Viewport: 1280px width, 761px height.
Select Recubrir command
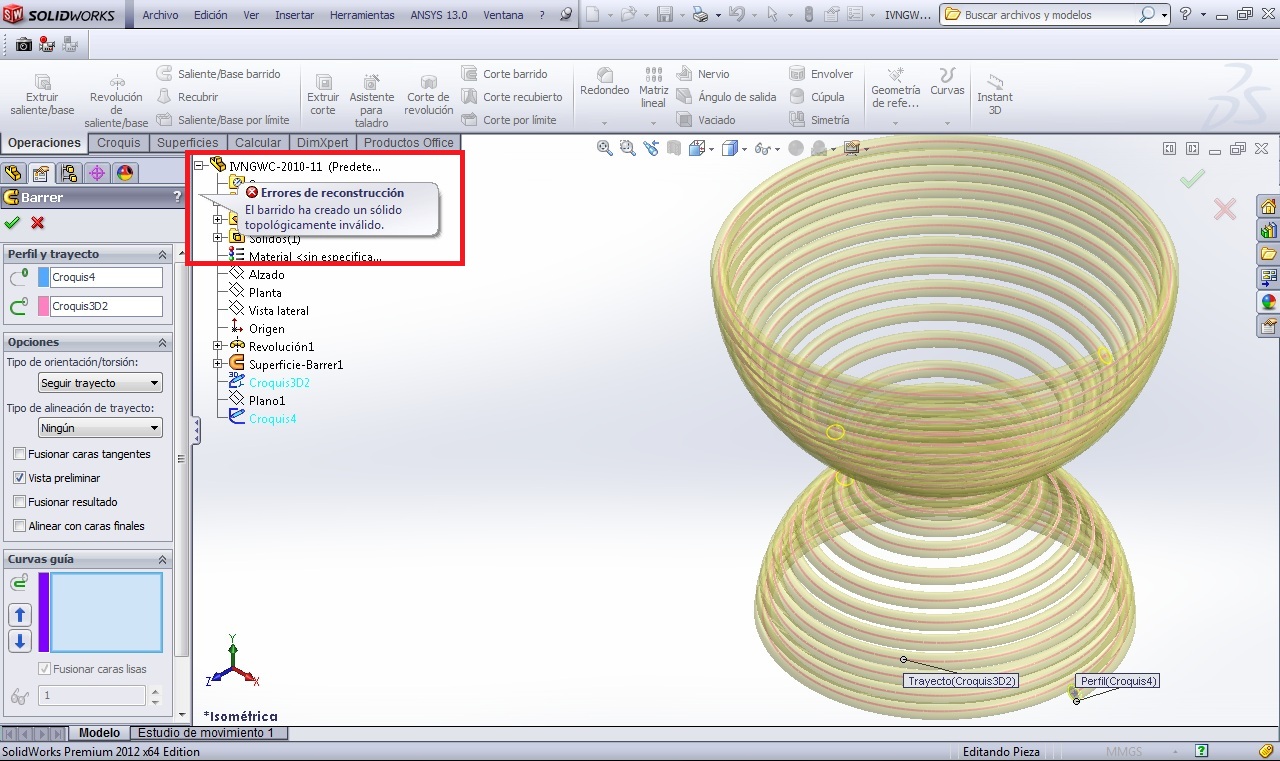(x=188, y=97)
